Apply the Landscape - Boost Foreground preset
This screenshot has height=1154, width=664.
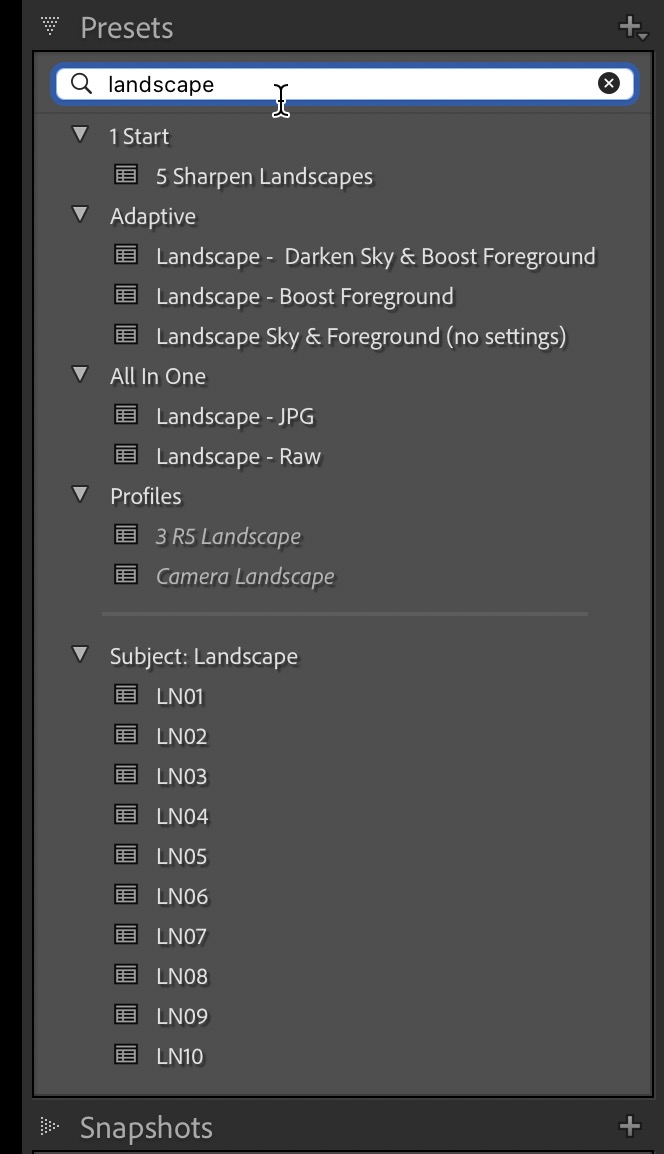[303, 295]
